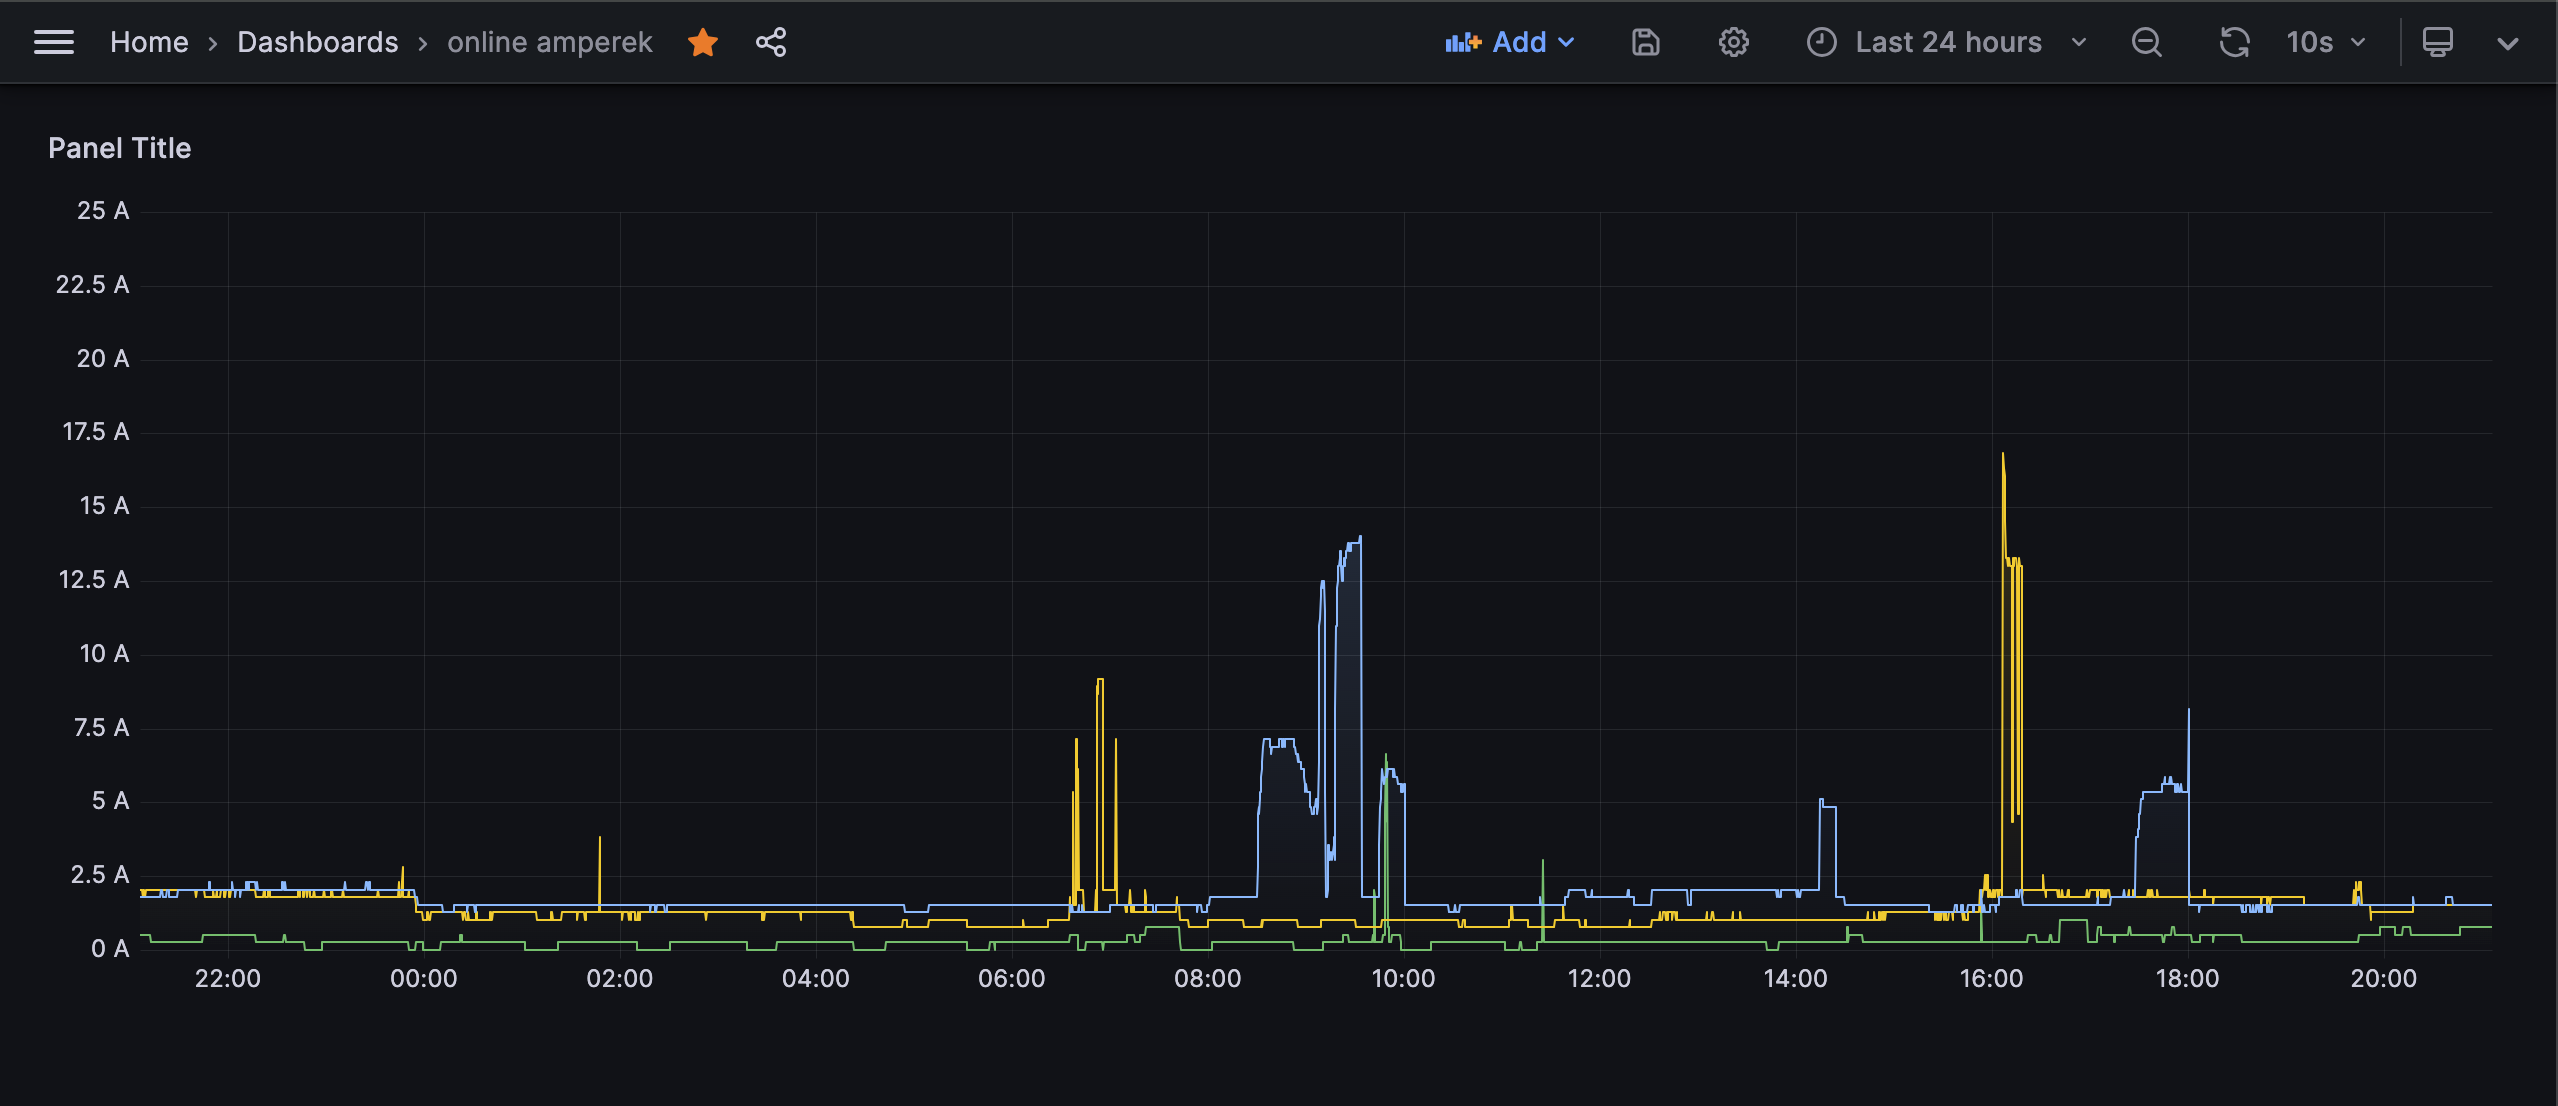
Task: Cycle view mode with the monitor icon
Action: coord(2437,42)
